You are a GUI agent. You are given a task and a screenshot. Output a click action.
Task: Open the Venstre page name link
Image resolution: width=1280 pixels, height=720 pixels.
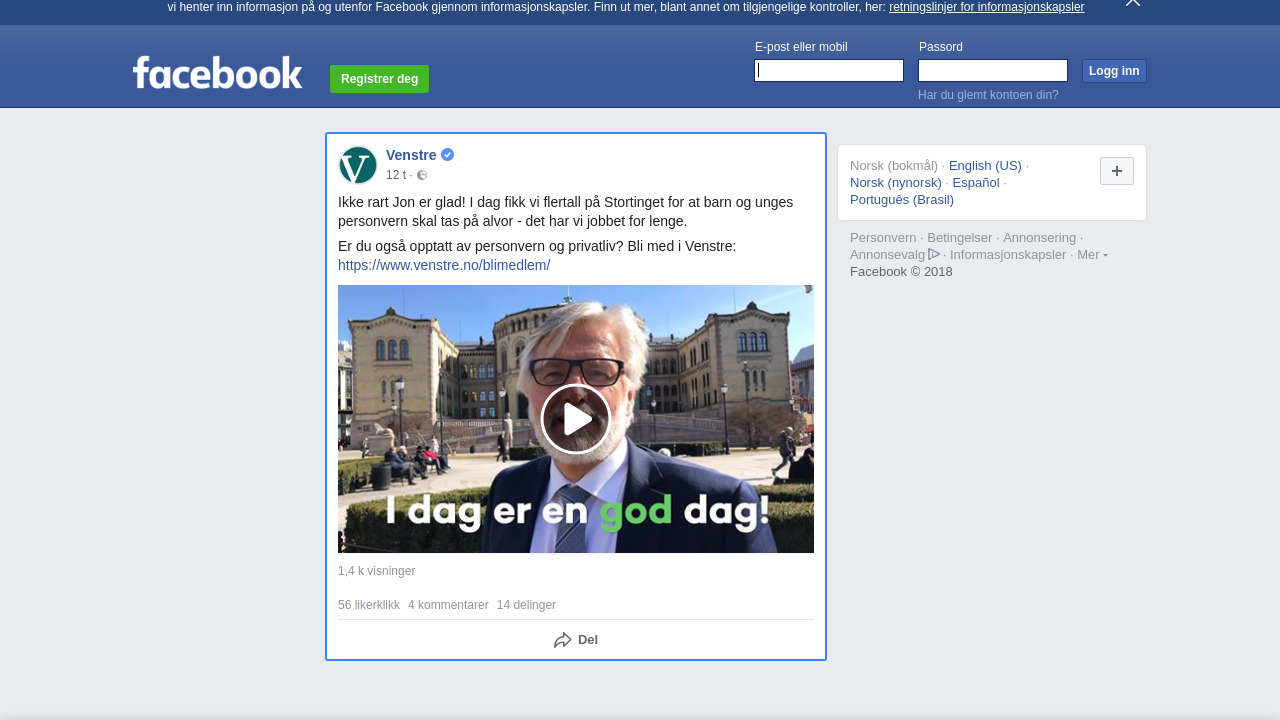click(x=411, y=155)
